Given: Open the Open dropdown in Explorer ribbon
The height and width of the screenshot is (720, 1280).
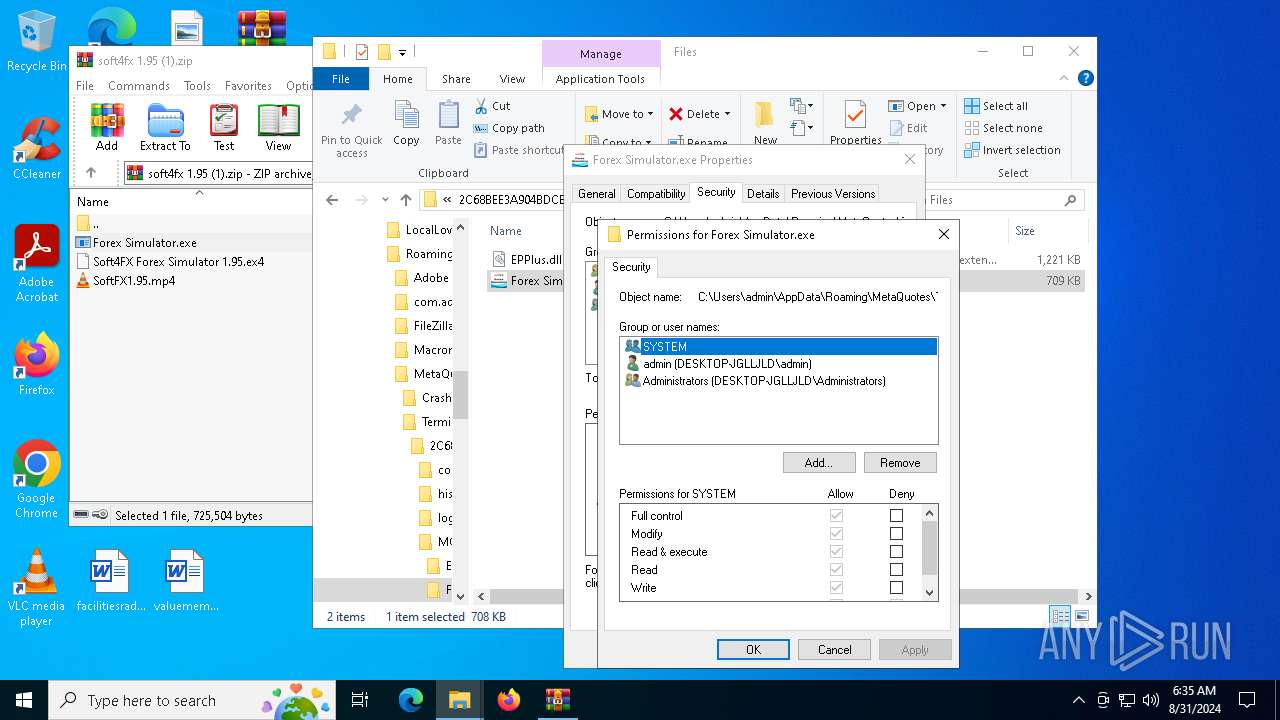Looking at the screenshot, I should click(917, 106).
